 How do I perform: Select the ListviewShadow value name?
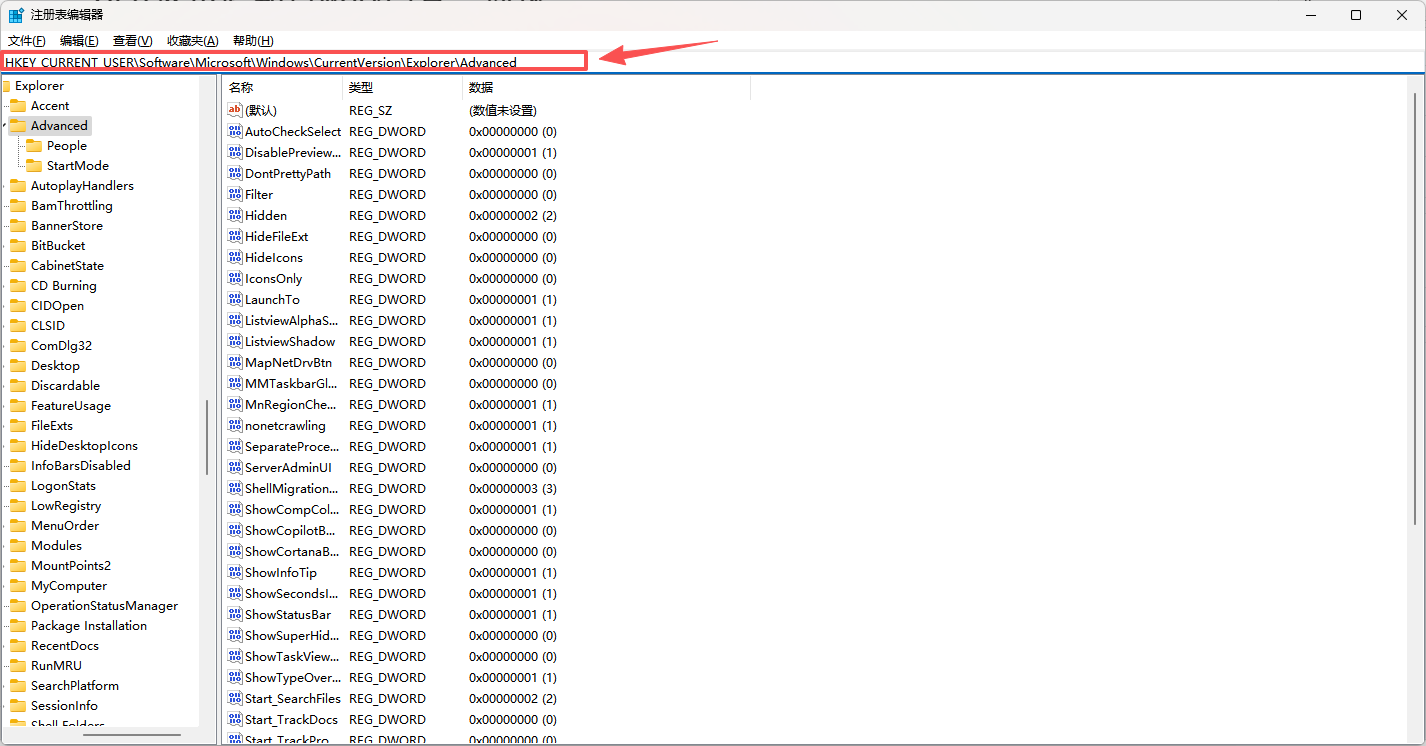tap(290, 341)
